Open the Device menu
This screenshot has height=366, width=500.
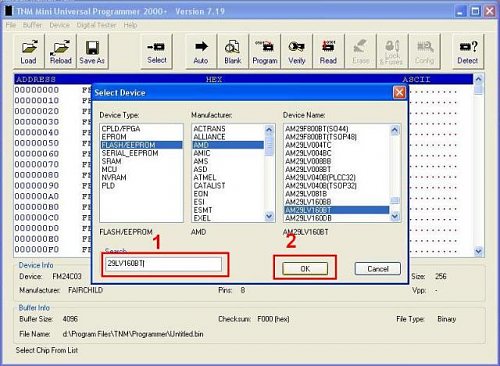(60, 25)
